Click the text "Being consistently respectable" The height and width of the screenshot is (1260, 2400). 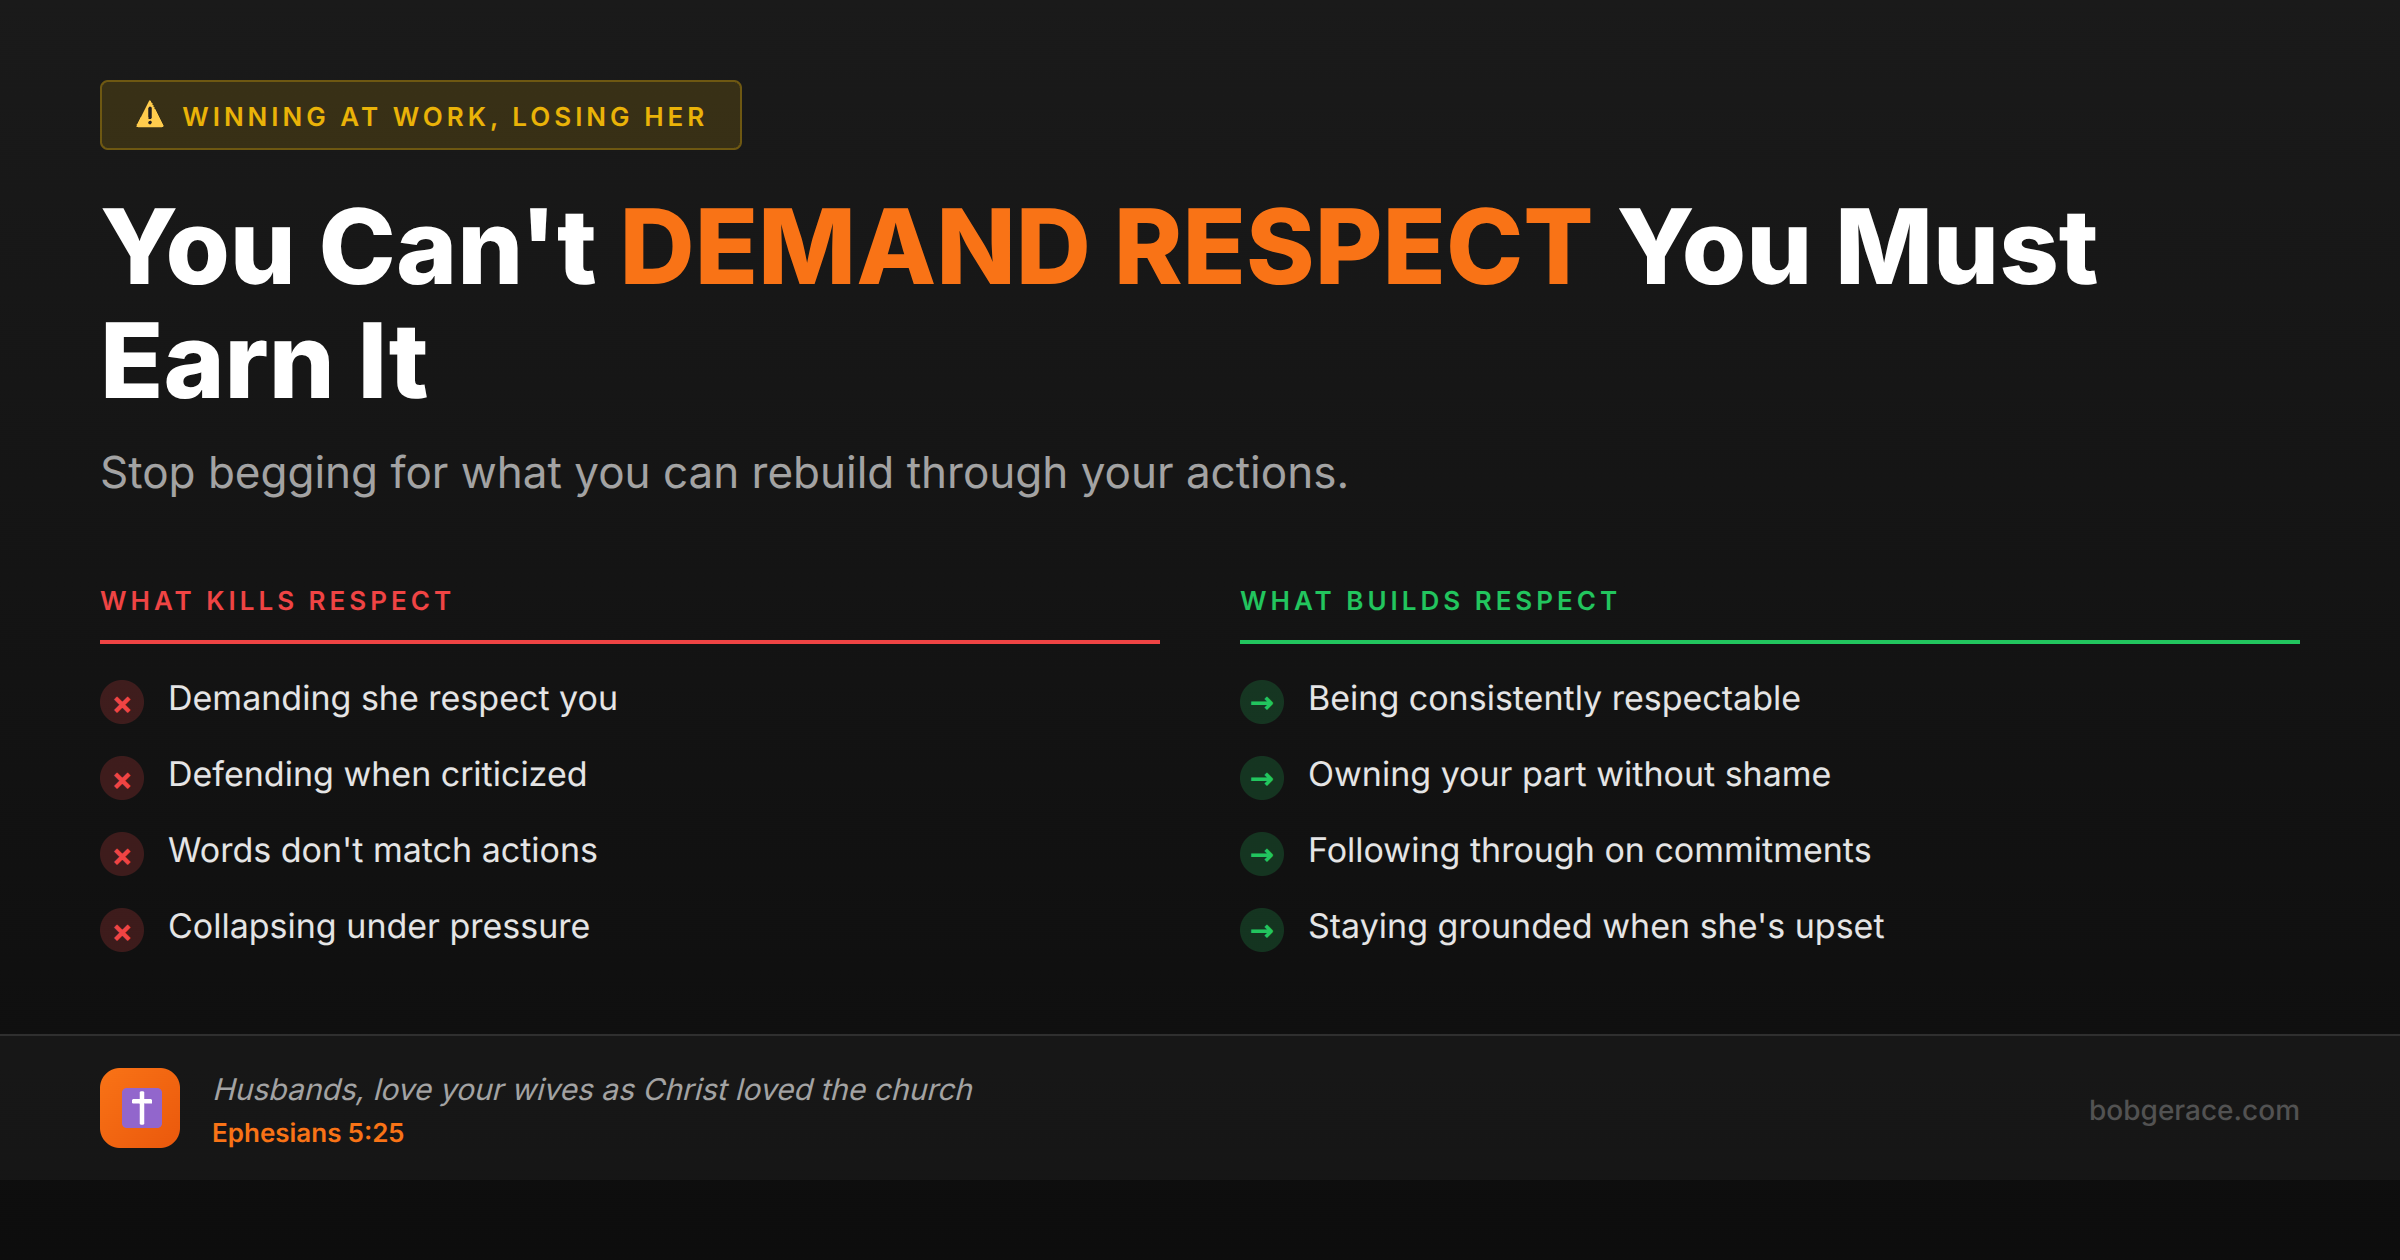pyautogui.click(x=1555, y=699)
